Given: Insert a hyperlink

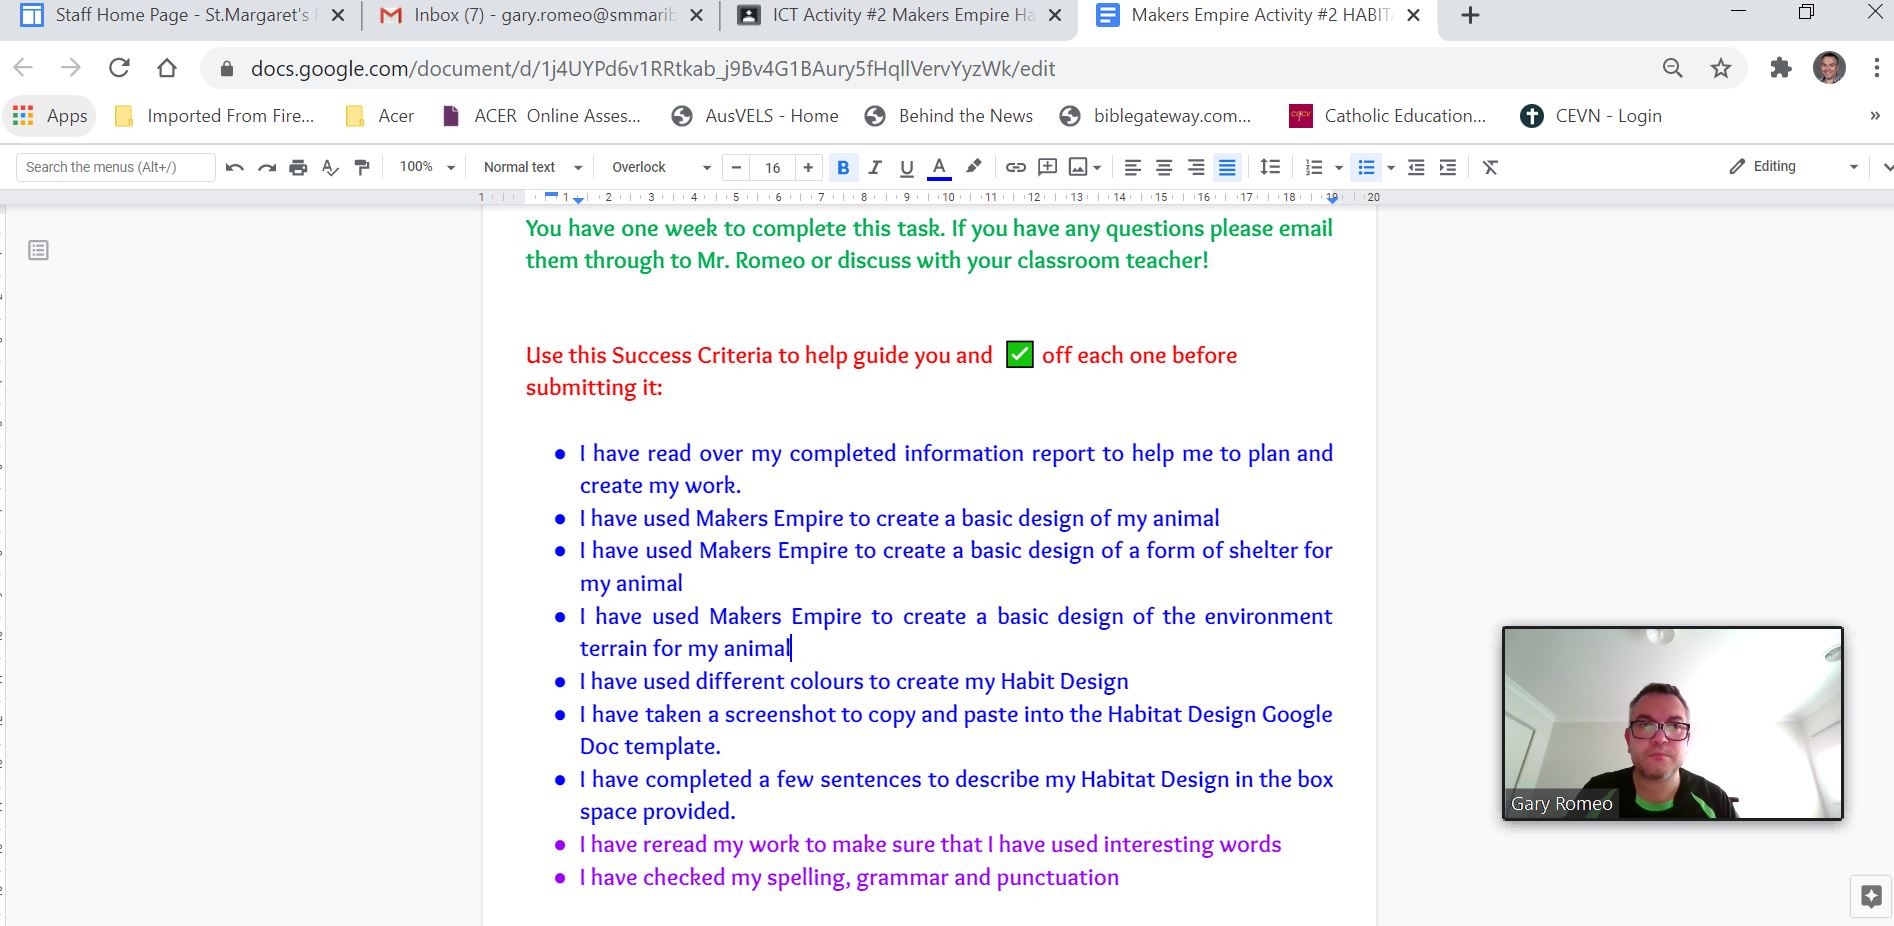Looking at the screenshot, I should point(1015,167).
